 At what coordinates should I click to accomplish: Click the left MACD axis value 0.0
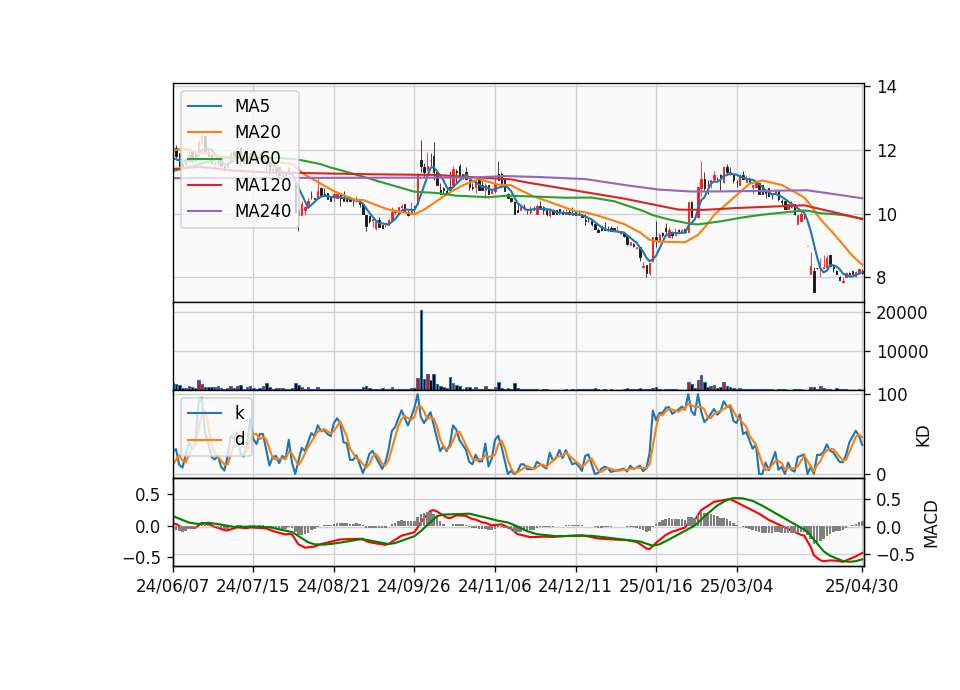click(x=147, y=527)
